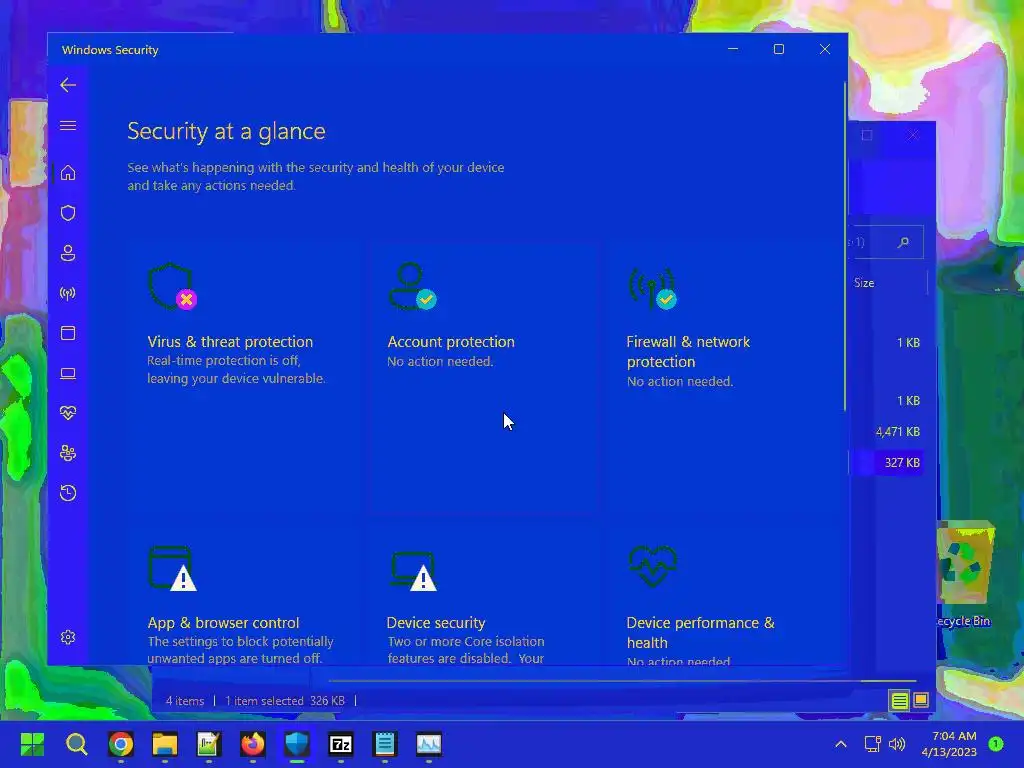Open Device performance & health heart sidebar icon

click(68, 413)
